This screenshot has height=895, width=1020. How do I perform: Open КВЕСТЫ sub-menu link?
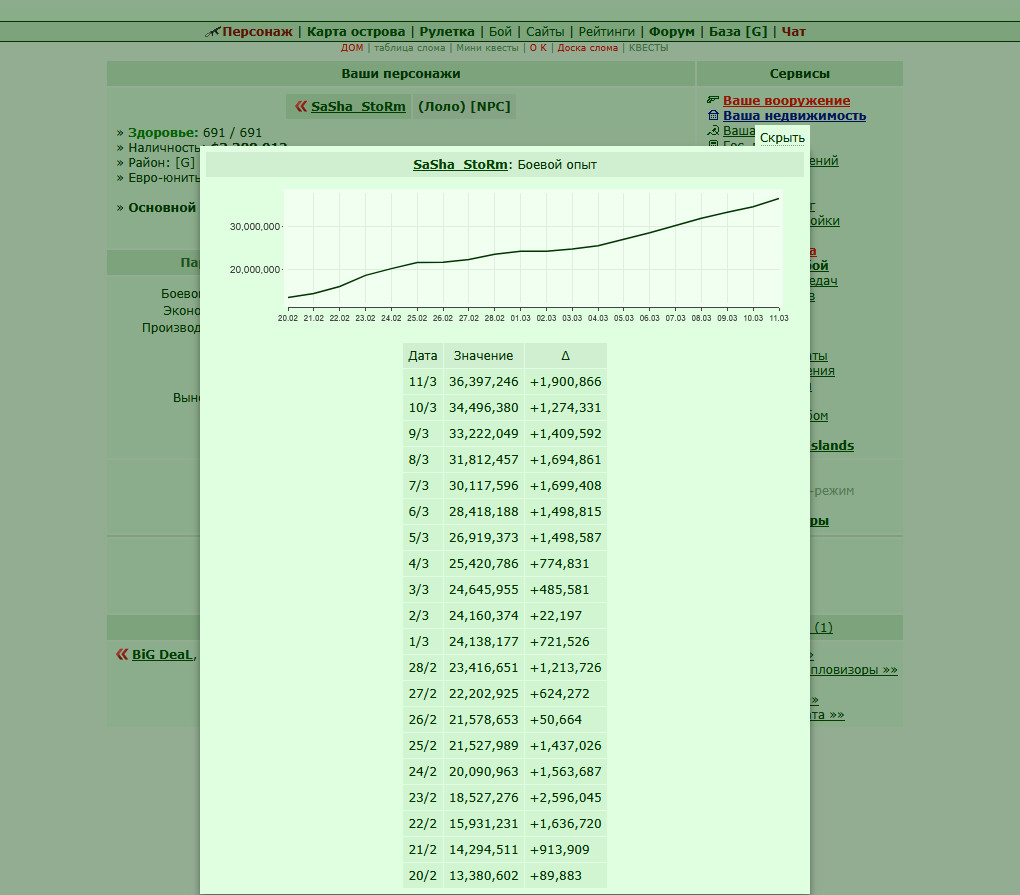(648, 47)
